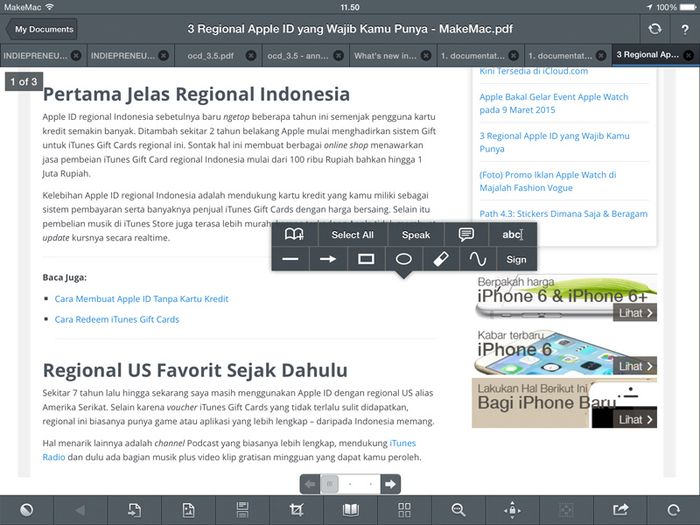Pick the arrow drawing tool

(x=328, y=259)
